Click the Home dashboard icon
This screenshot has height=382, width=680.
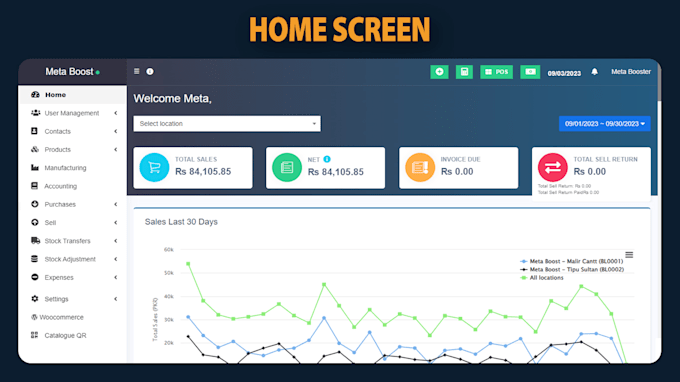(x=35, y=95)
